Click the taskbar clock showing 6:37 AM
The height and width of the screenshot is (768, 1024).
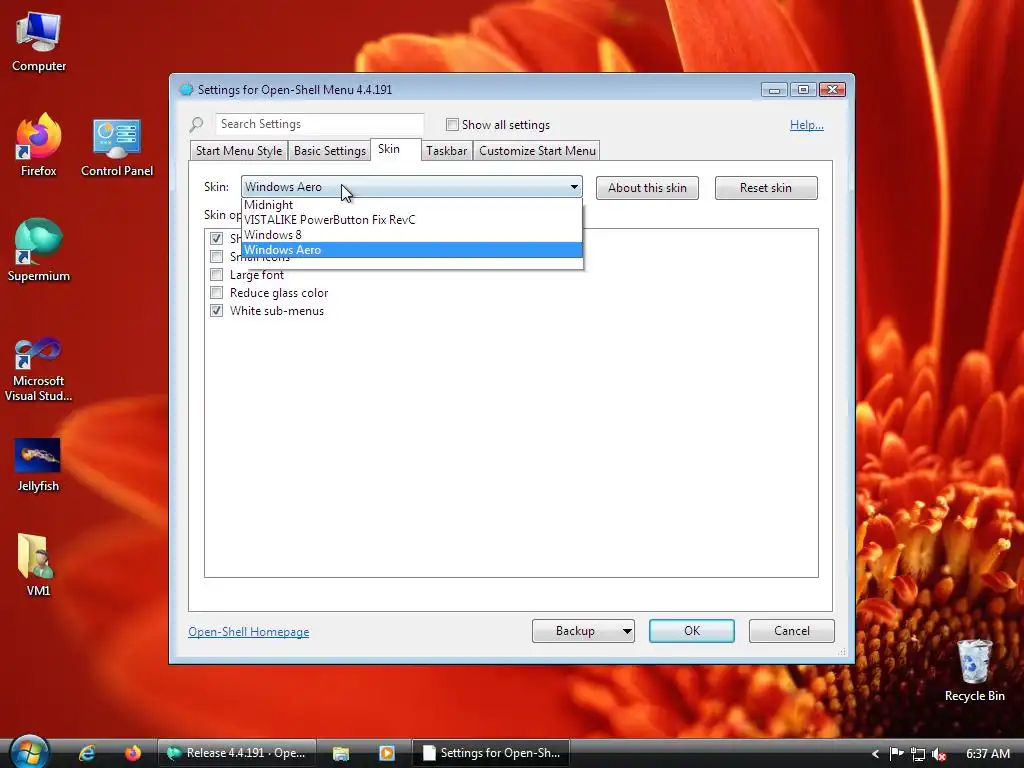click(987, 754)
